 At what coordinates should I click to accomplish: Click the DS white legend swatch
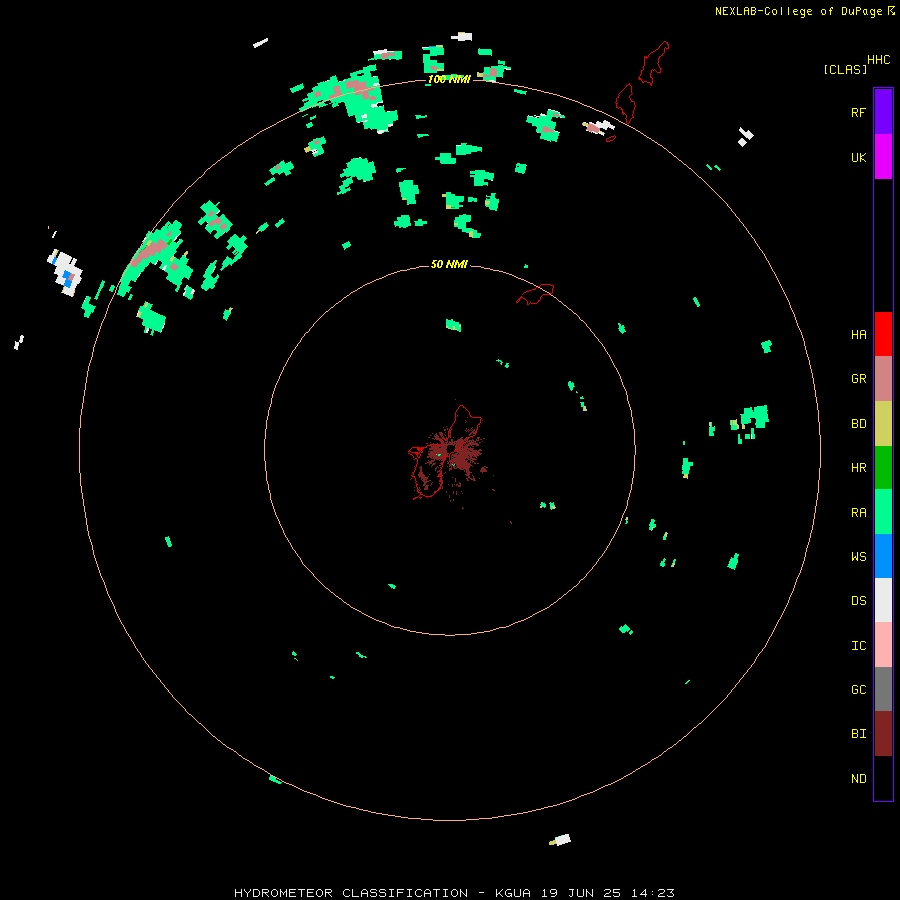tap(883, 600)
